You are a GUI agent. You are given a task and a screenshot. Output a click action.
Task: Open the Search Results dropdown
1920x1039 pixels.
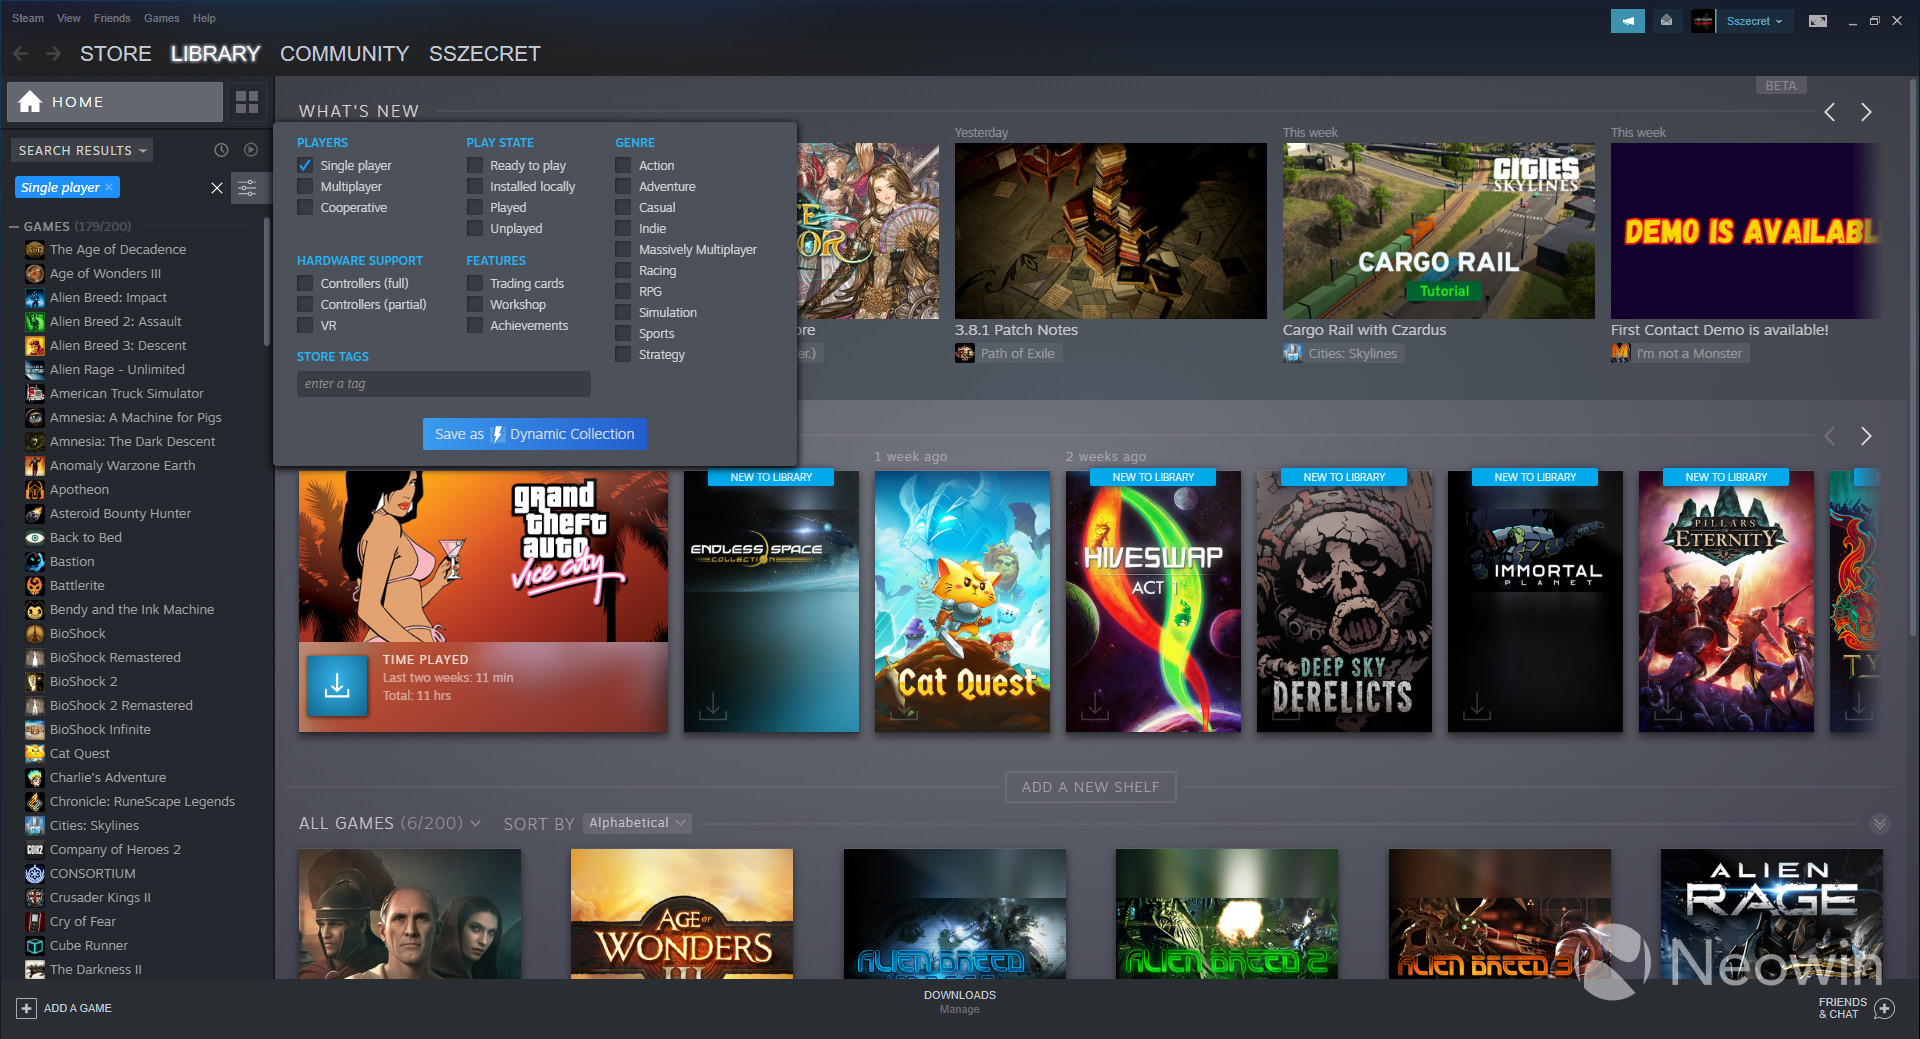coord(82,150)
